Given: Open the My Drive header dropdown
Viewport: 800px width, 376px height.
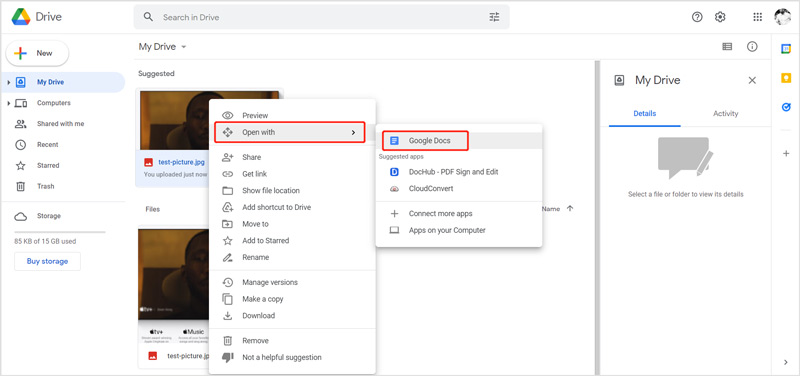Looking at the screenshot, I should [x=163, y=46].
